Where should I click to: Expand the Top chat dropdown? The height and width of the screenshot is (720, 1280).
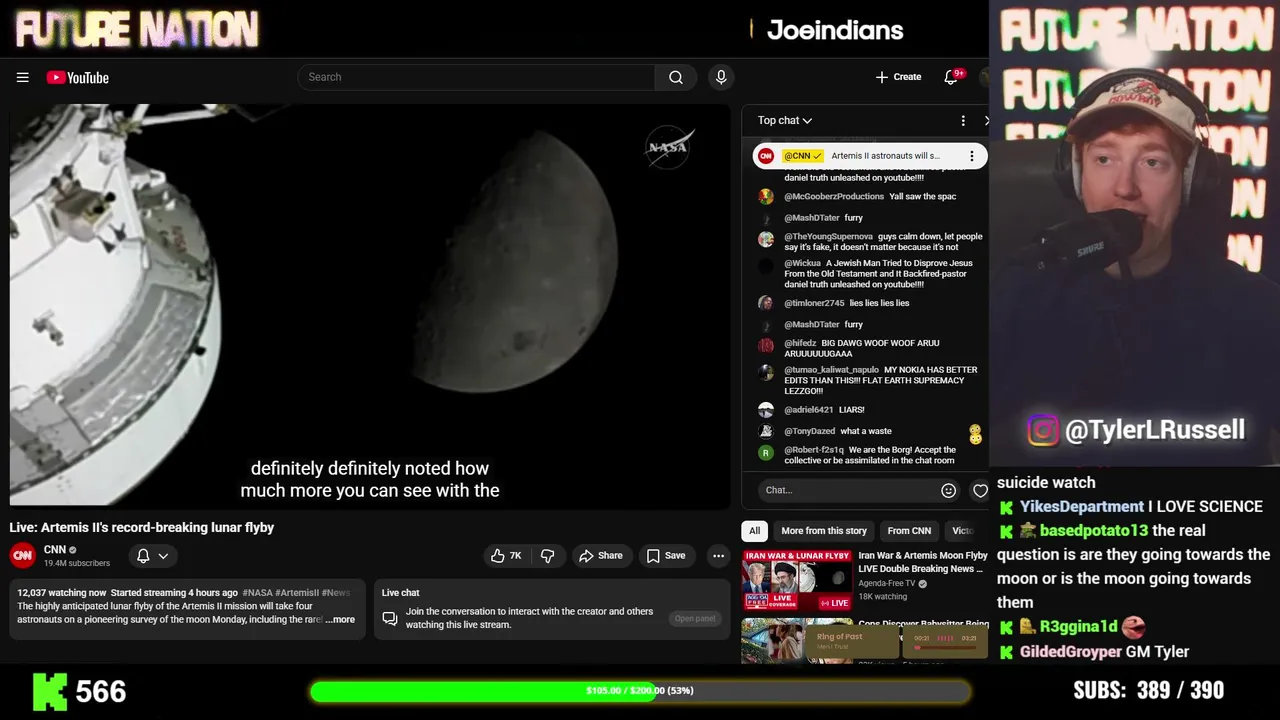(785, 120)
